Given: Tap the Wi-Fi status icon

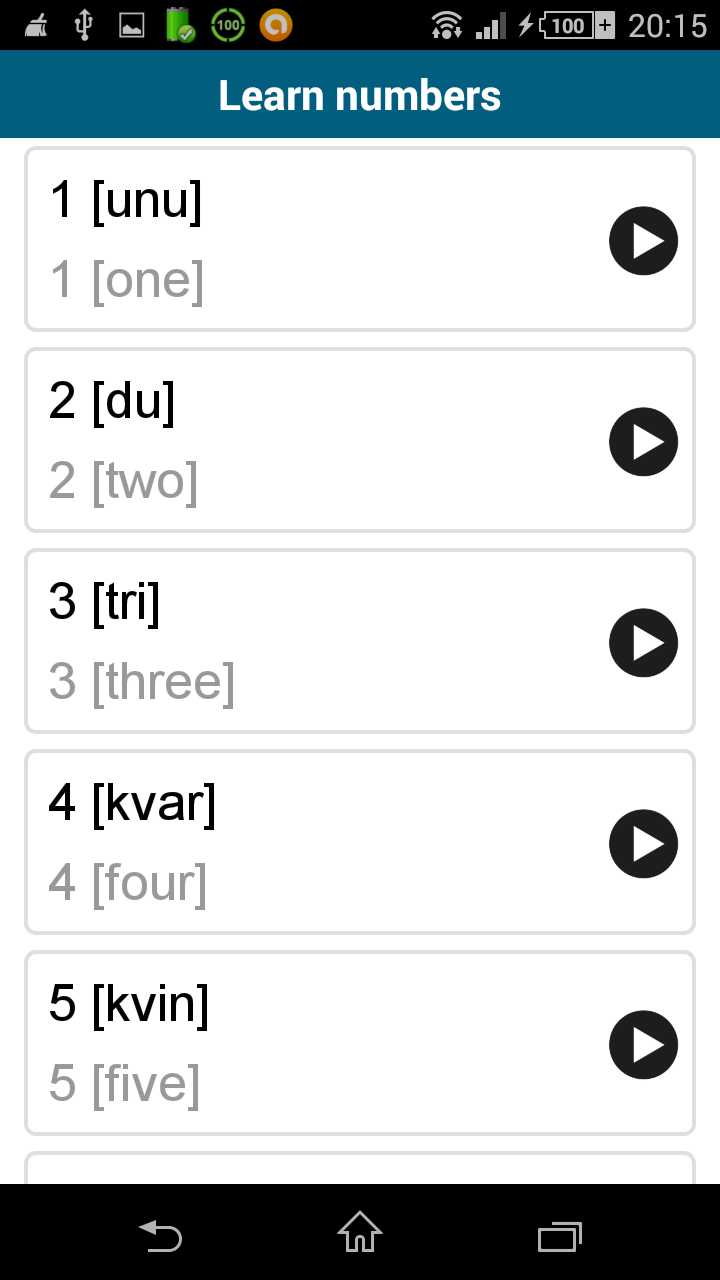Looking at the screenshot, I should 447,25.
